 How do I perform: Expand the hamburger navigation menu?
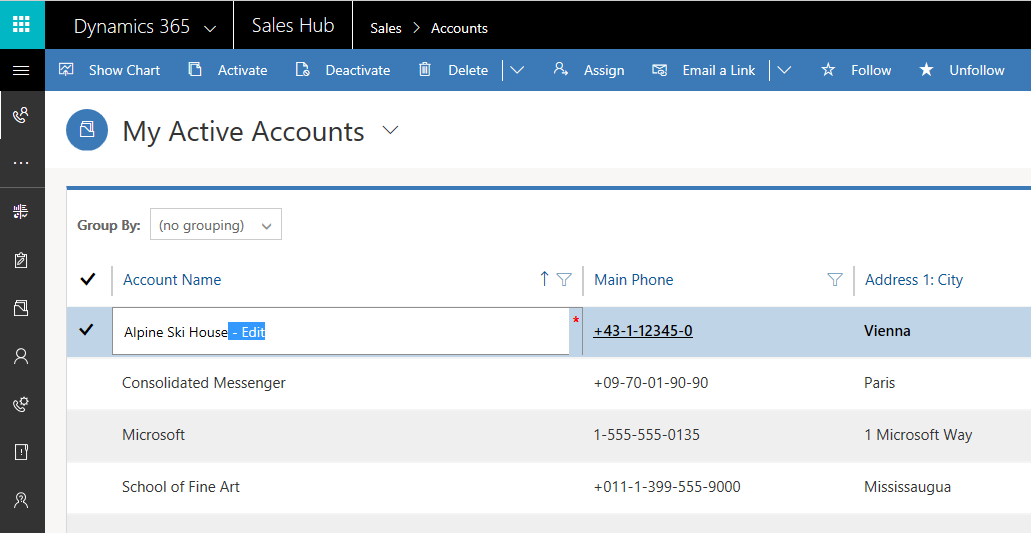pyautogui.click(x=21, y=70)
